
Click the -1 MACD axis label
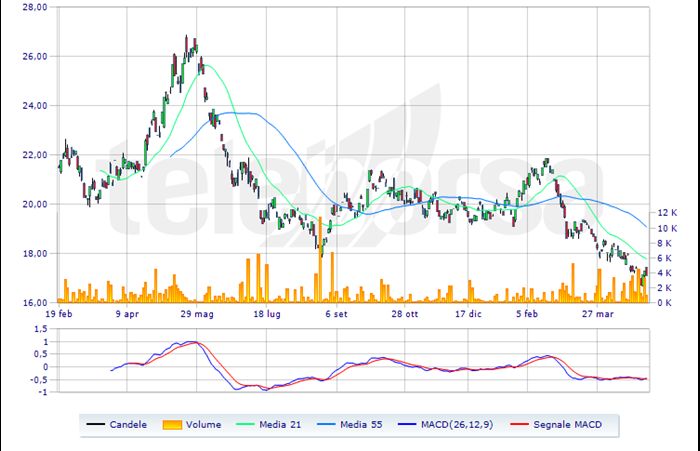[x=42, y=392]
